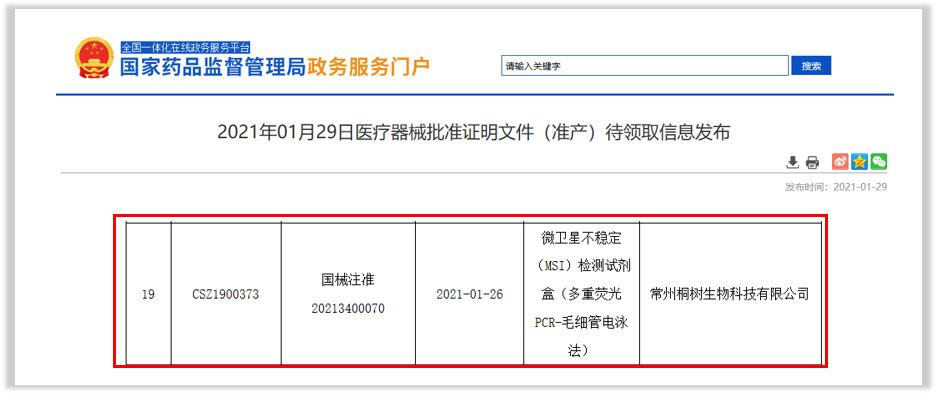Click the national emblem logo
The image size is (937, 395).
click(x=94, y=59)
